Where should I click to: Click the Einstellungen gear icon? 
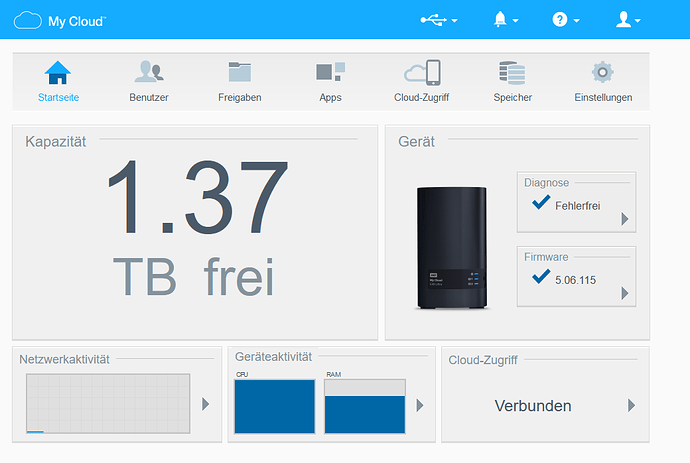[x=602, y=72]
